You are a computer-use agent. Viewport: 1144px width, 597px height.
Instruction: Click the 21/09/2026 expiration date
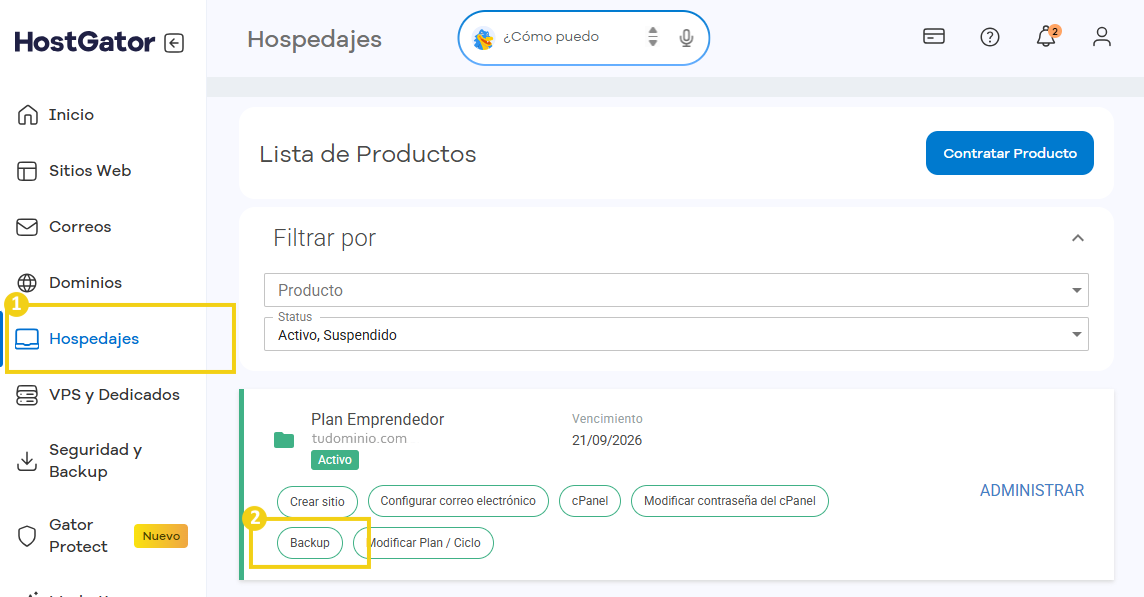(607, 440)
